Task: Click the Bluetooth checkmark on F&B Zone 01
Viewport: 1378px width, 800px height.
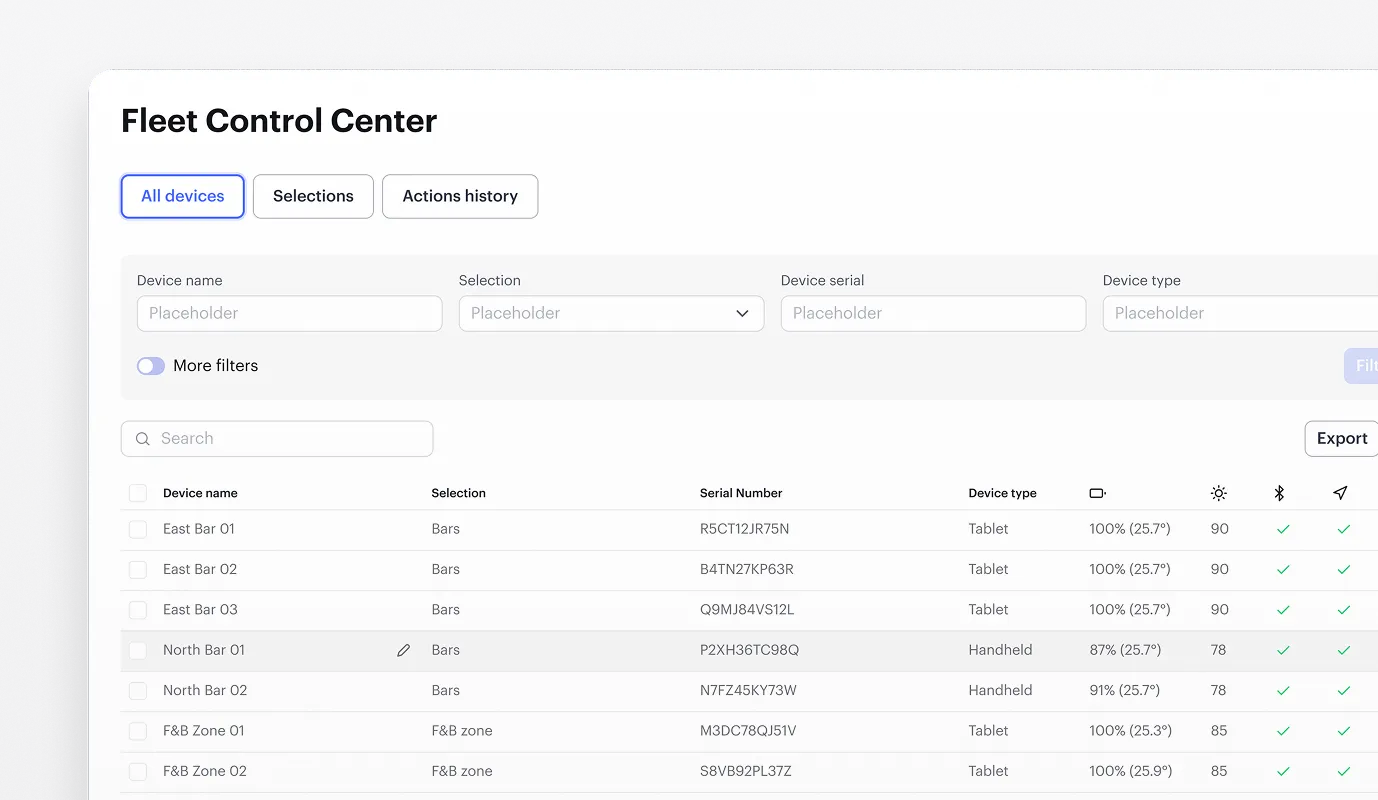Action: coord(1283,730)
